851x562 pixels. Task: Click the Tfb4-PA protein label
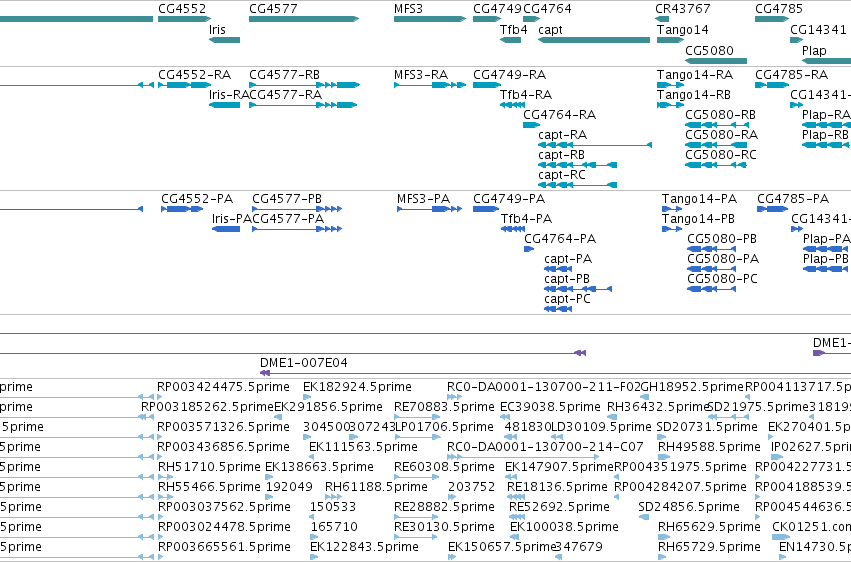(x=526, y=219)
